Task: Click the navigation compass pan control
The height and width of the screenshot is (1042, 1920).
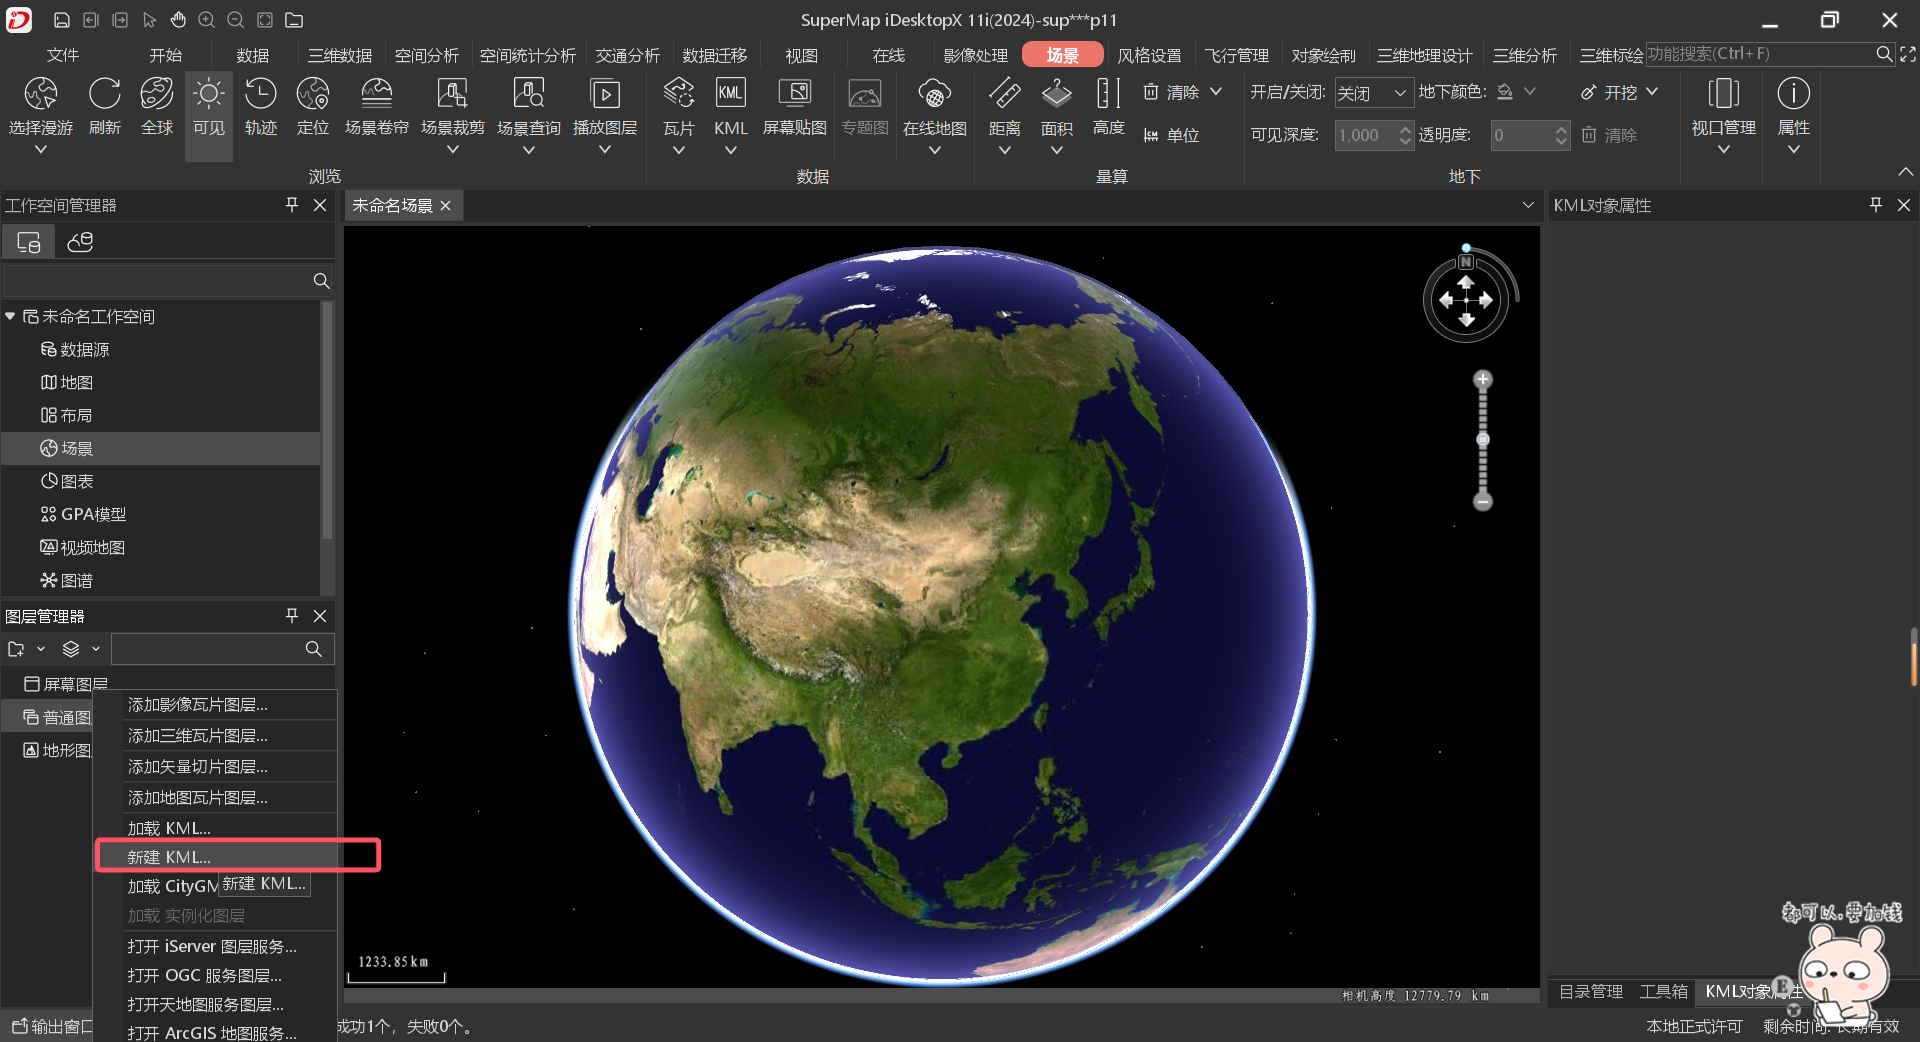Action: click(x=1466, y=299)
